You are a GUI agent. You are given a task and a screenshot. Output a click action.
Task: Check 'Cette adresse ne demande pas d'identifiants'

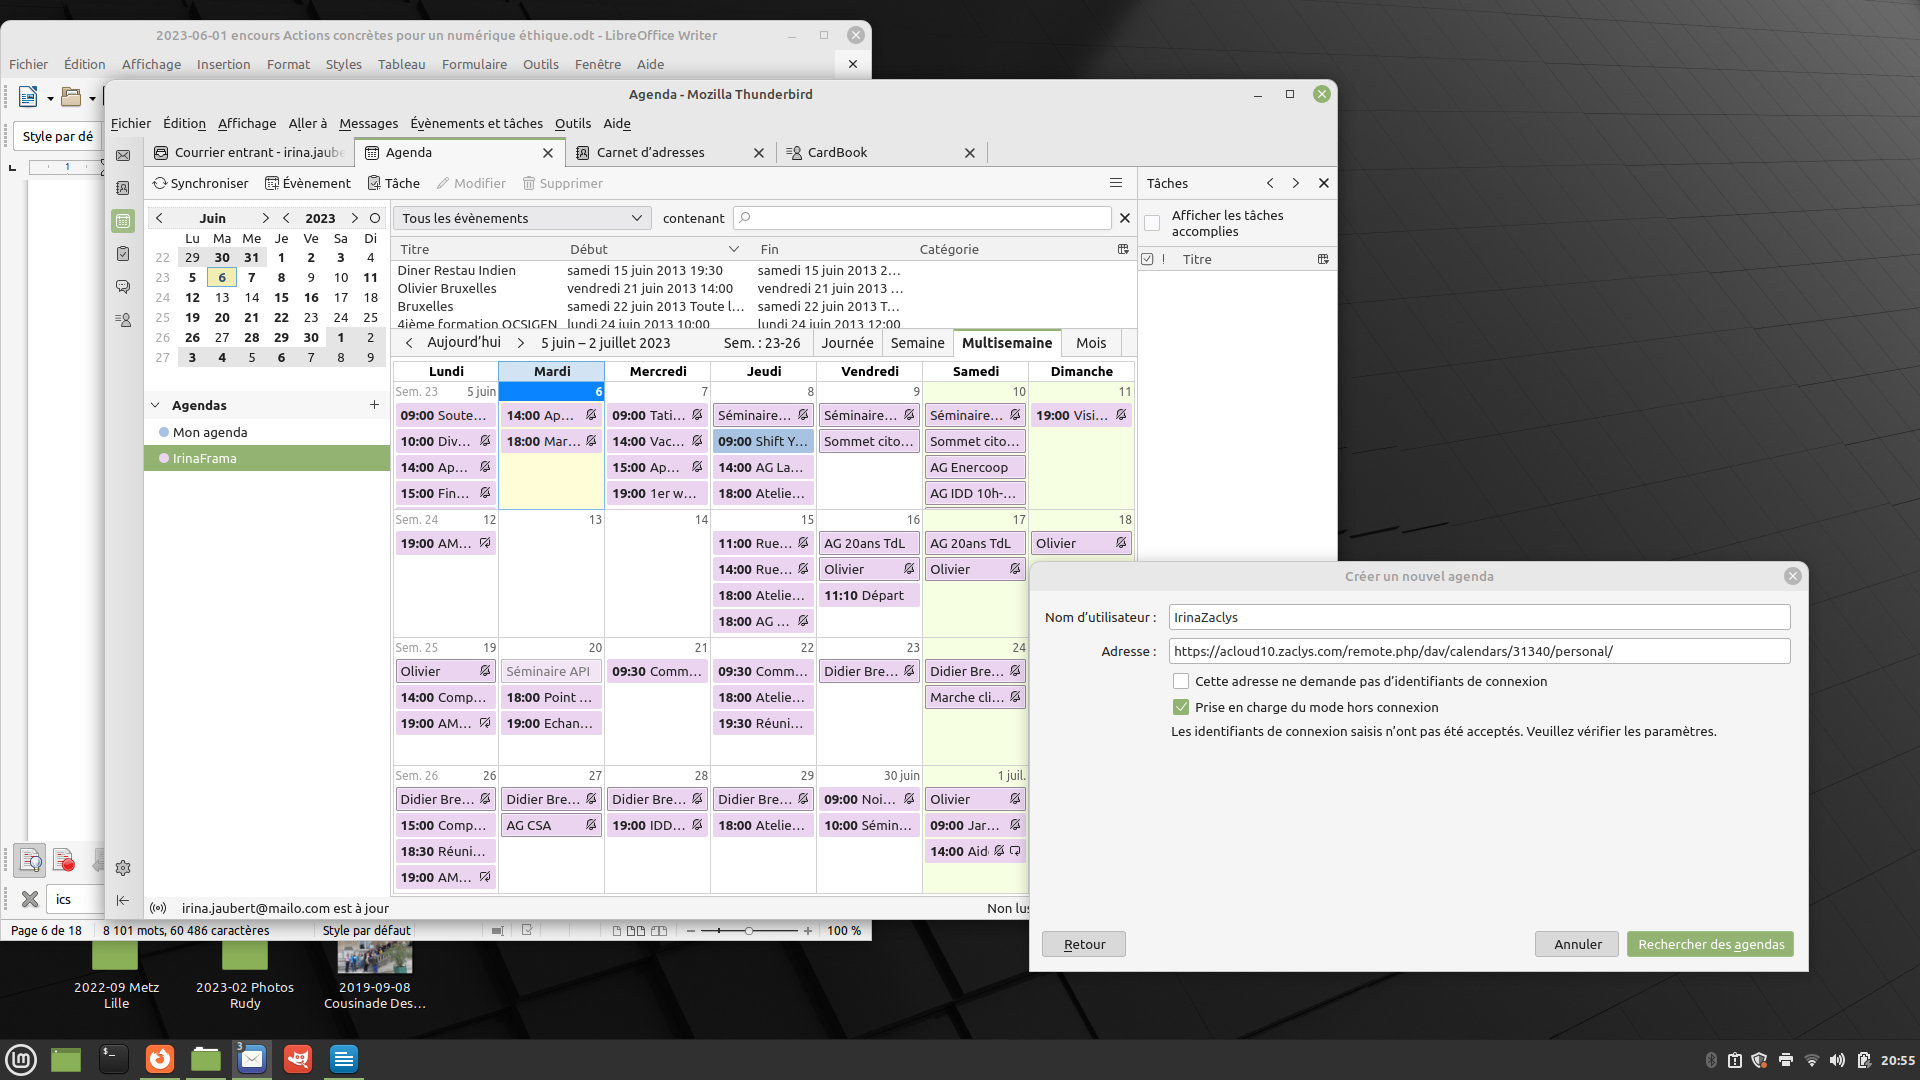click(x=1181, y=681)
